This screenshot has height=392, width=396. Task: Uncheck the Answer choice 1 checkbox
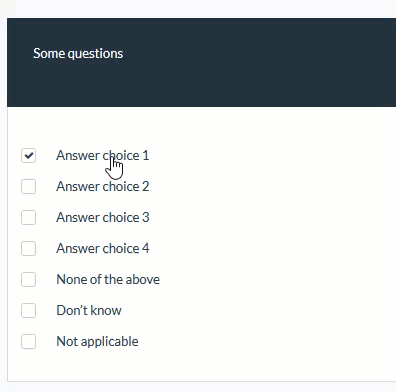(x=28, y=156)
